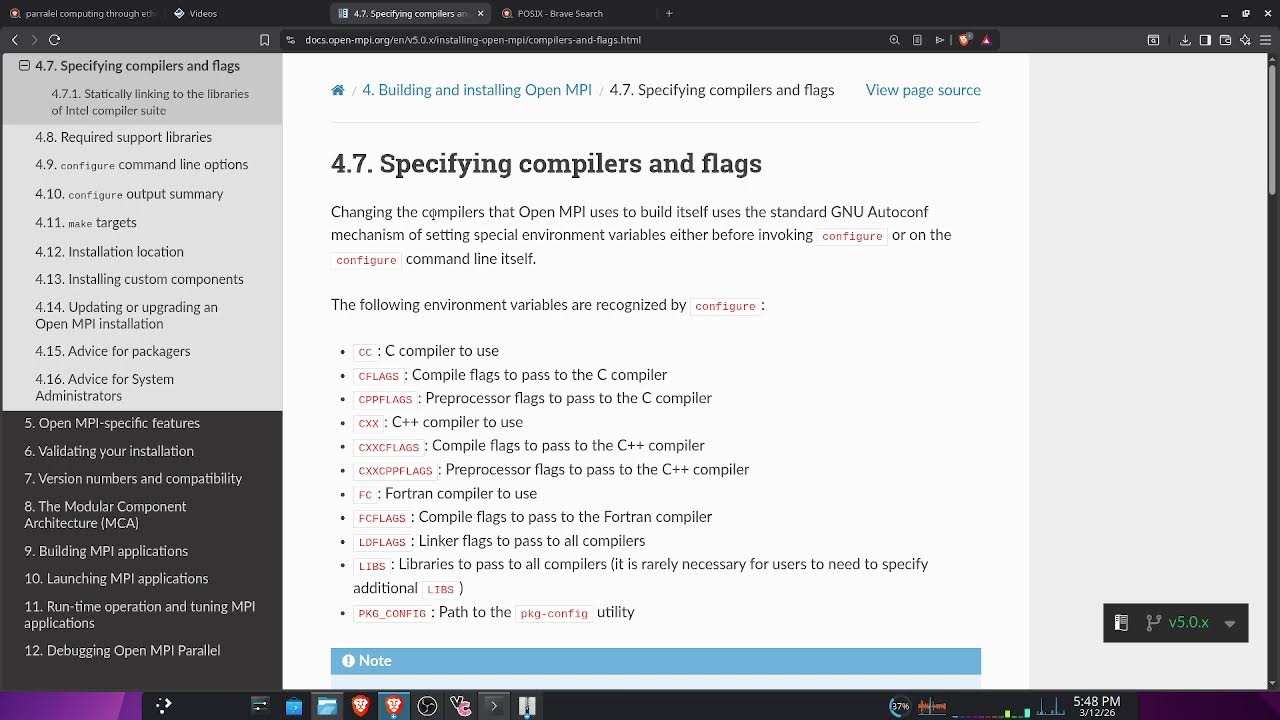1280x720 pixels.
Task: Open 8. The Modular Component Architecture
Action: [105, 515]
